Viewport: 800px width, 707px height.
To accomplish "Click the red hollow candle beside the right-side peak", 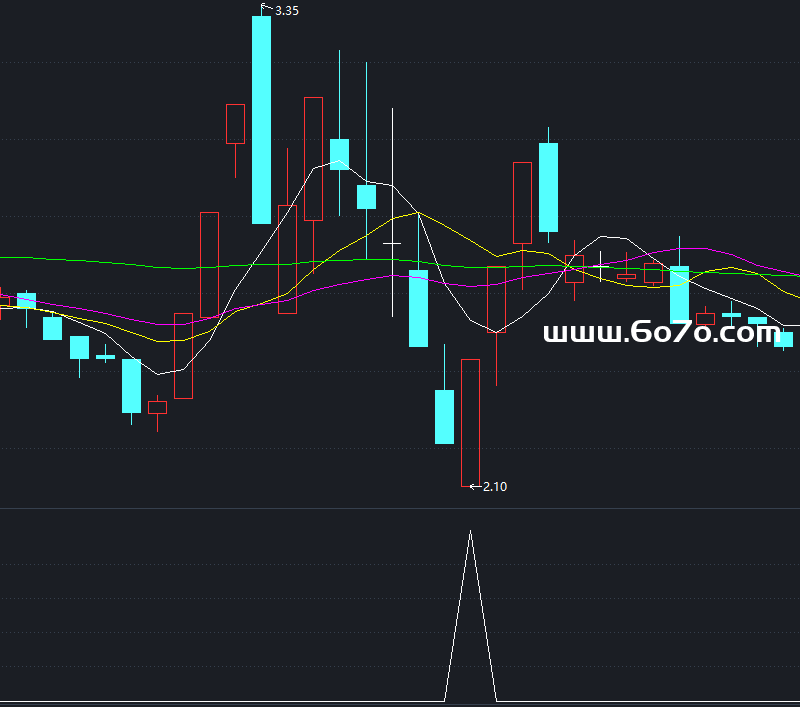I will (x=522, y=203).
